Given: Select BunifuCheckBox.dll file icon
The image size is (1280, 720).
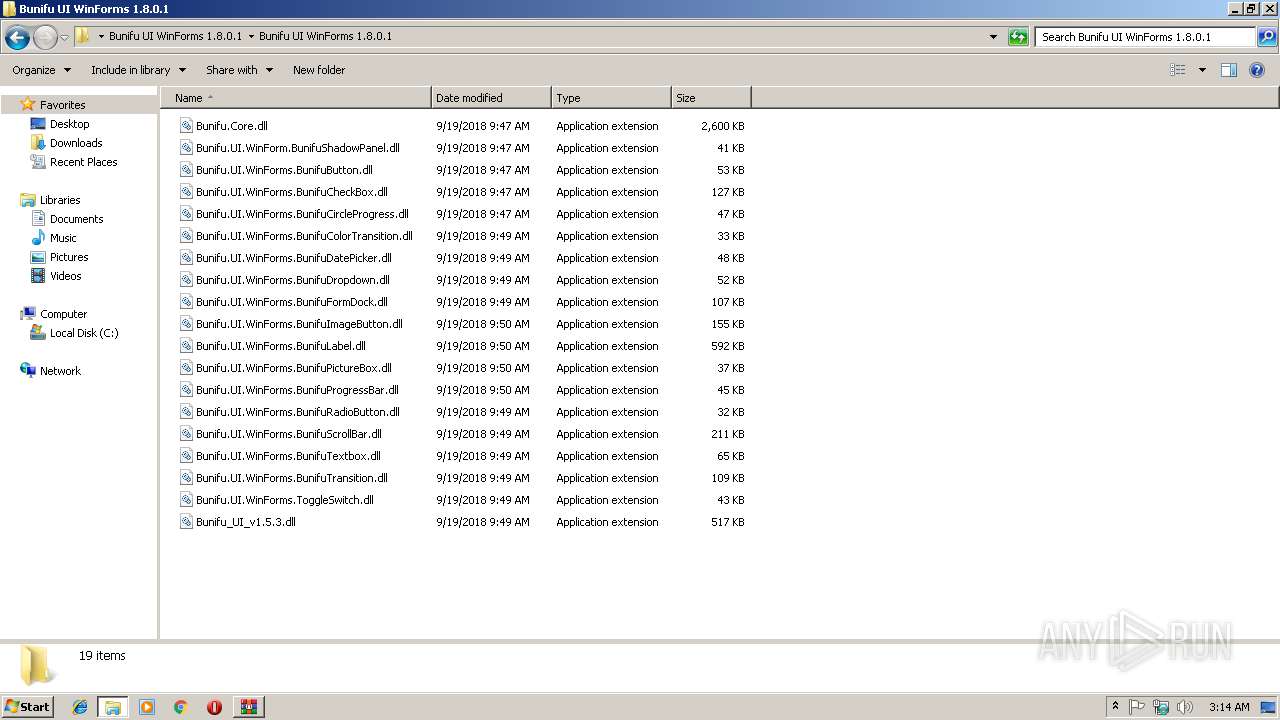Looking at the screenshot, I should [x=186, y=192].
